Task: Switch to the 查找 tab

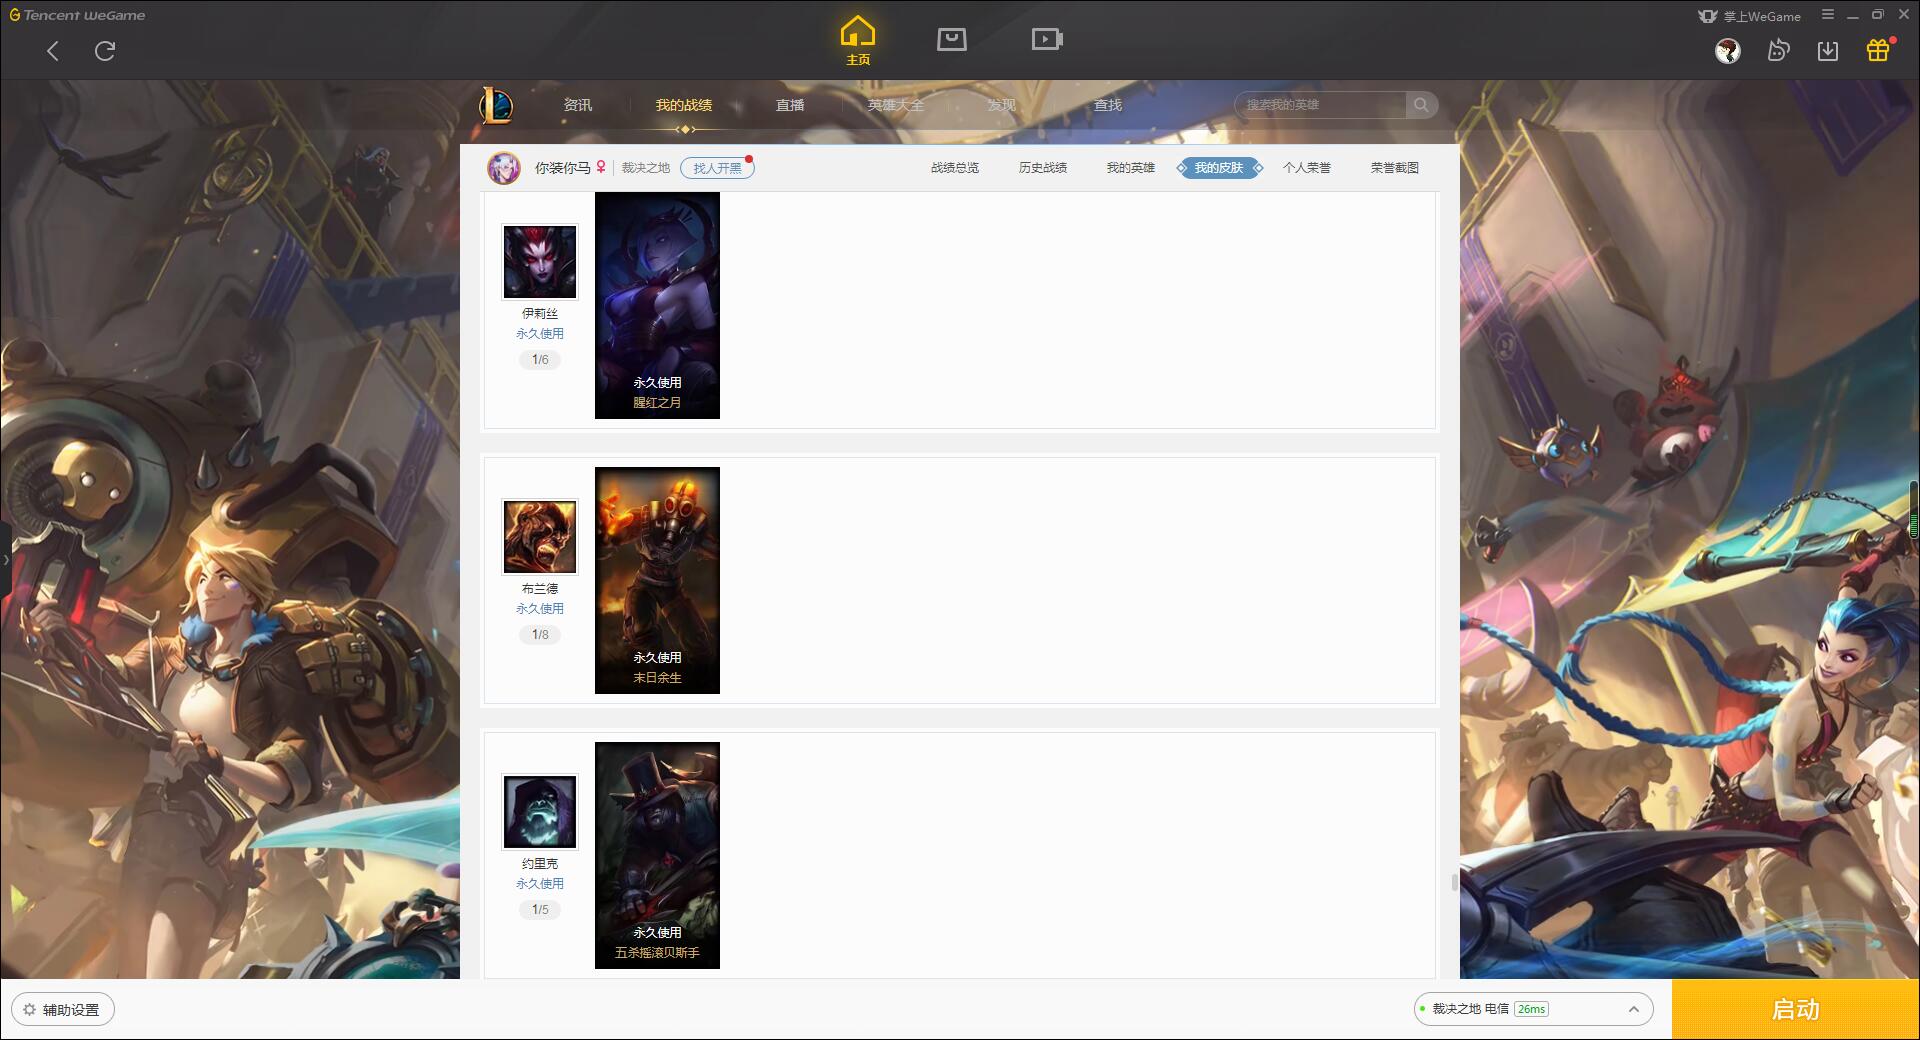Action: (x=1108, y=105)
